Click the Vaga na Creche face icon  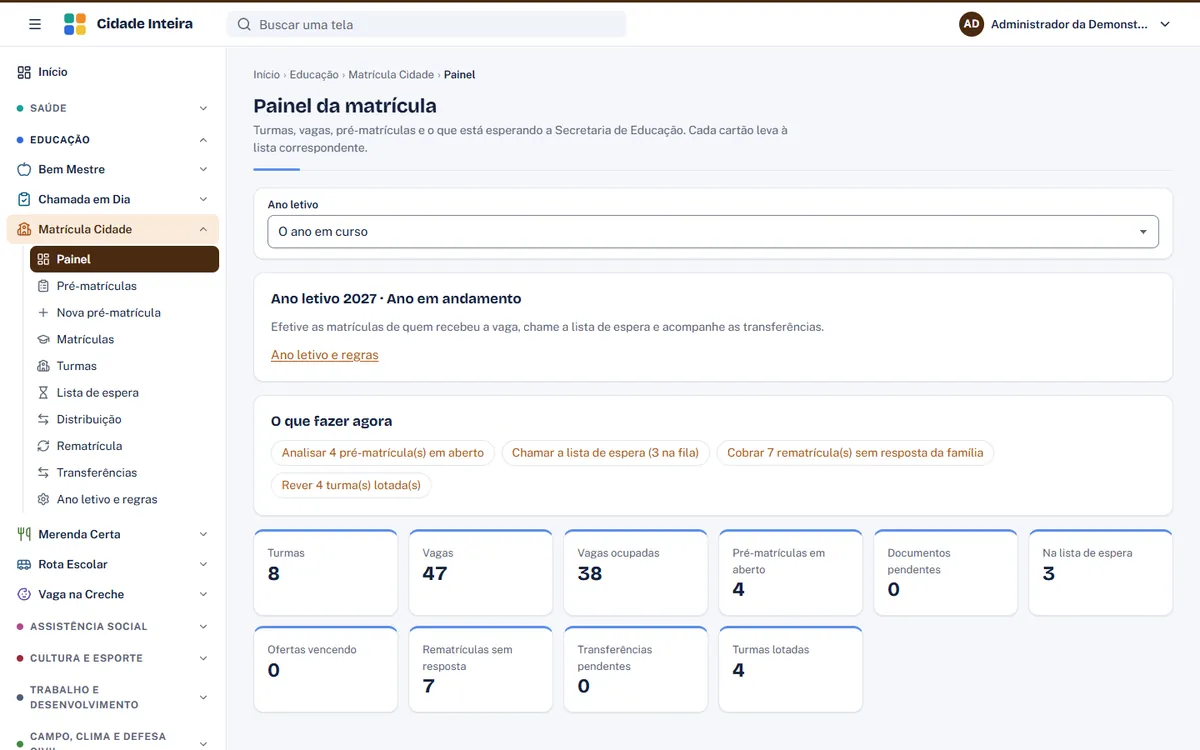click(x=24, y=595)
